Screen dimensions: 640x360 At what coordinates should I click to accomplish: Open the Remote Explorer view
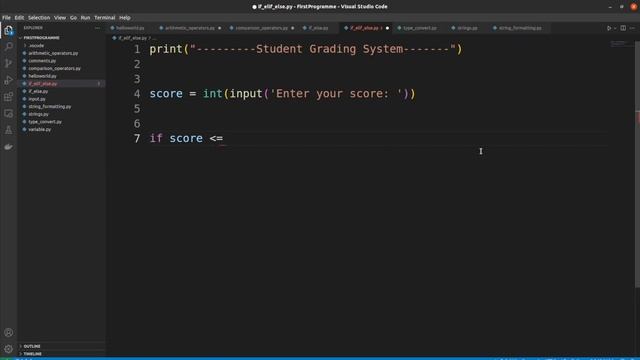point(9,113)
